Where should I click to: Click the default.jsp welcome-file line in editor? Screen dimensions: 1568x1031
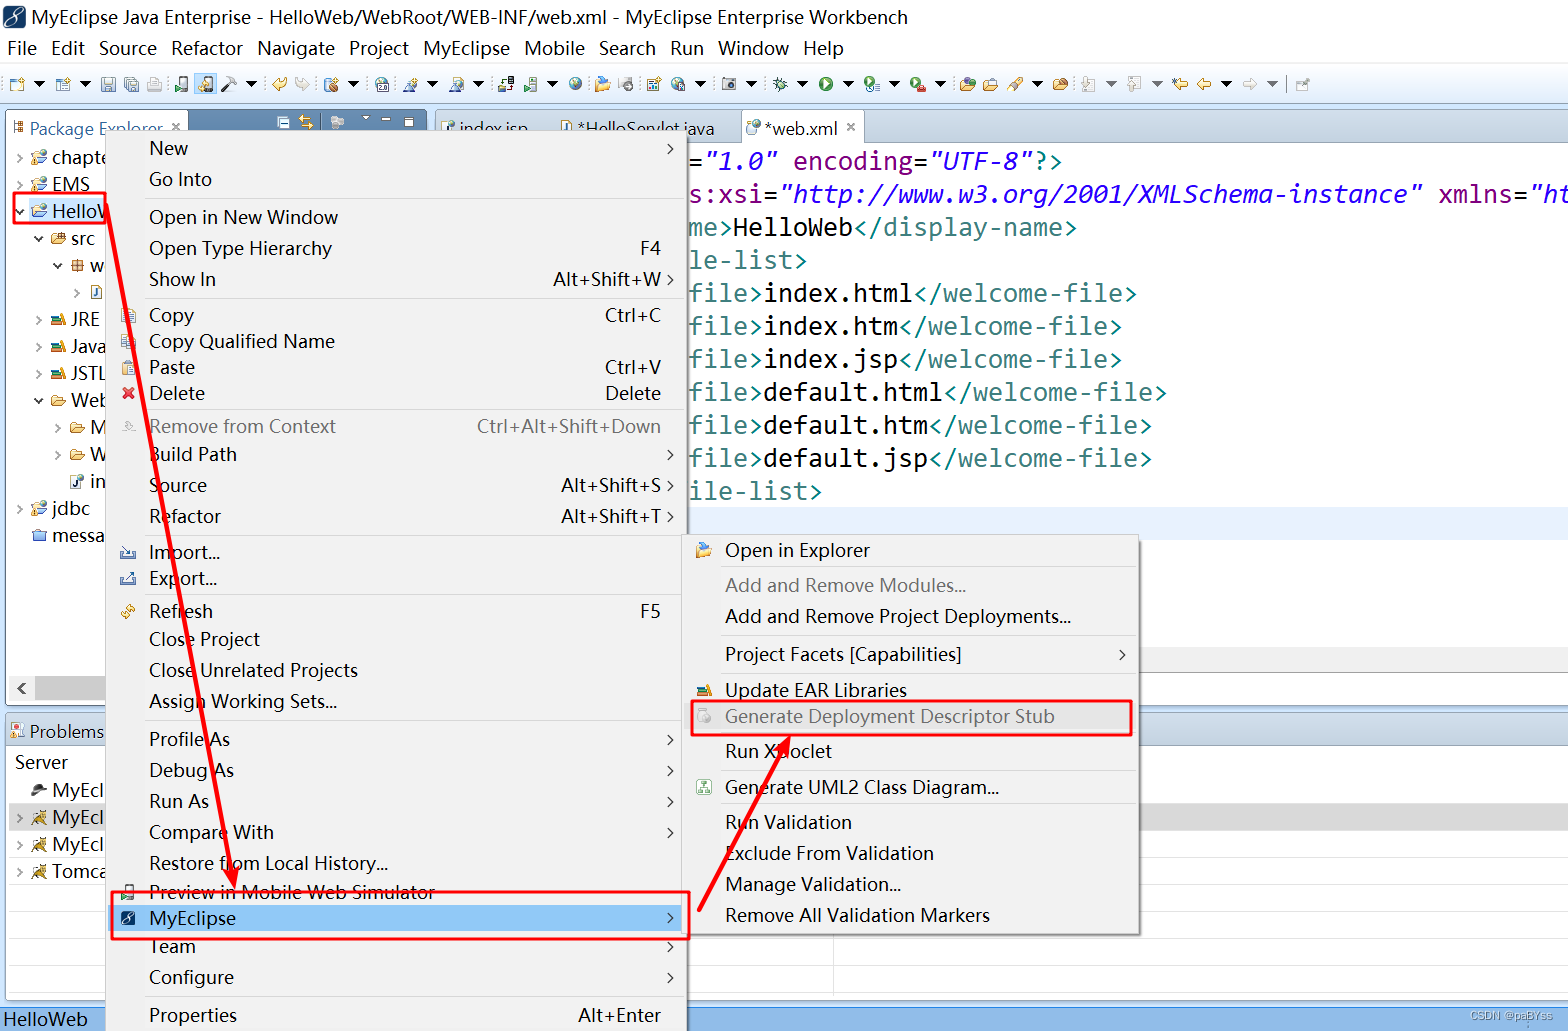tap(920, 458)
